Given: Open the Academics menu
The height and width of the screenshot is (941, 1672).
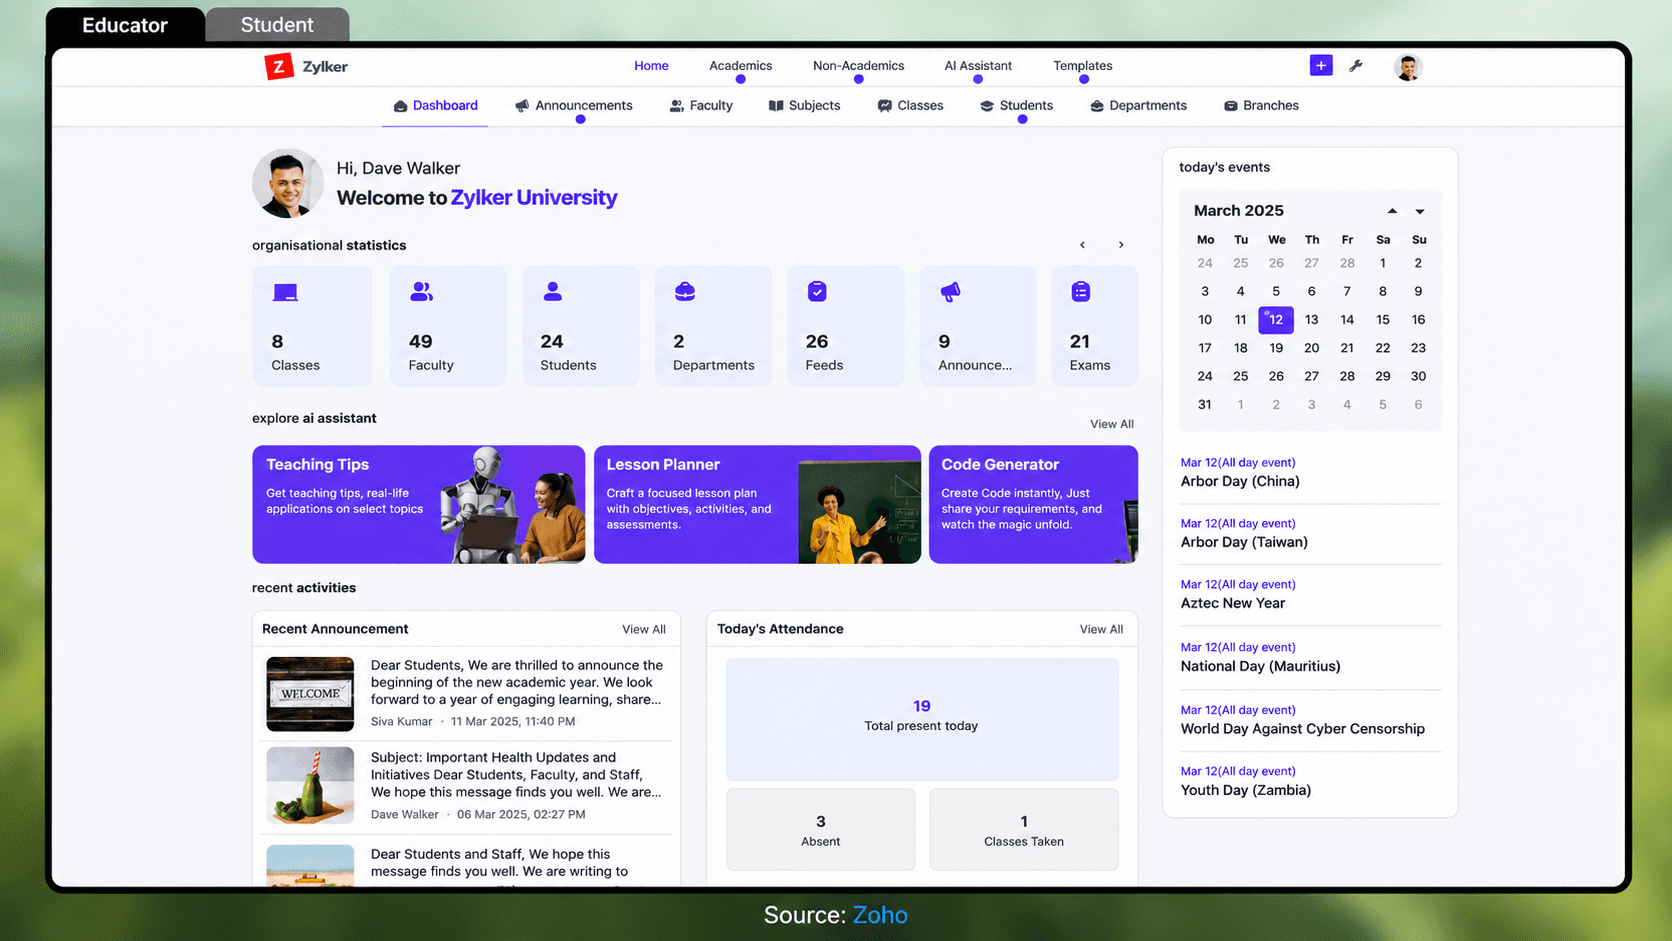Looking at the screenshot, I should (x=740, y=66).
